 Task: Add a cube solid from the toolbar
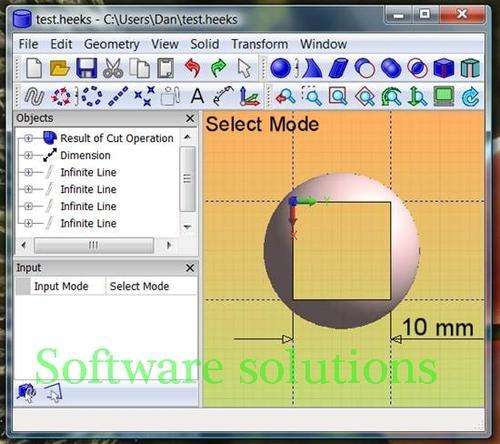[x=444, y=68]
